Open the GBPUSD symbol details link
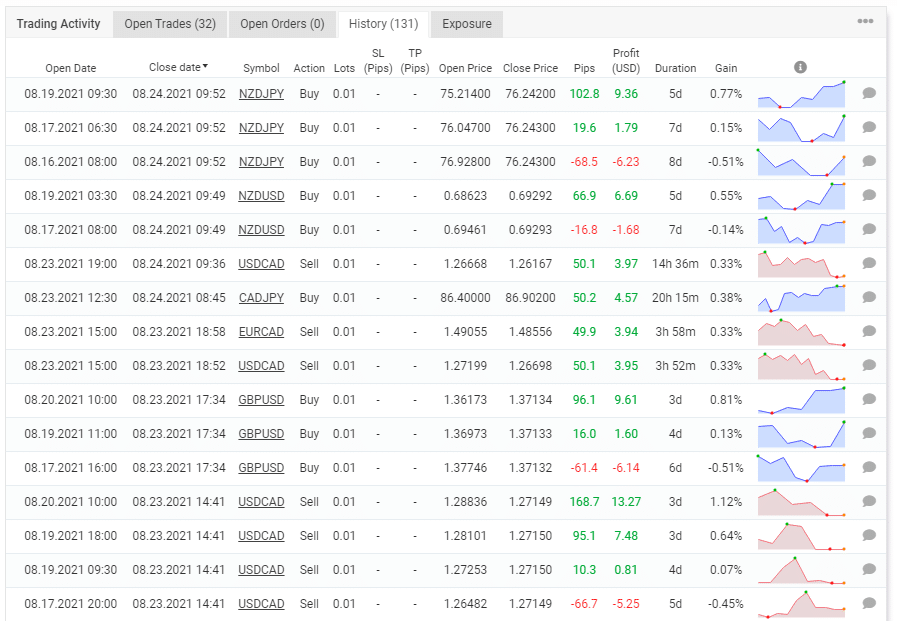The width and height of the screenshot is (897, 621). pos(261,400)
